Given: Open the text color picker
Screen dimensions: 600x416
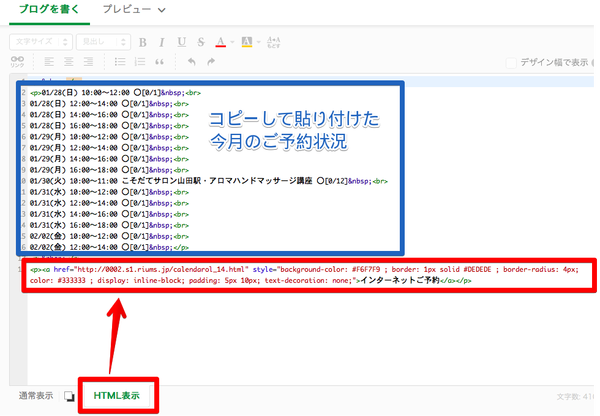Looking at the screenshot, I should 222,42.
